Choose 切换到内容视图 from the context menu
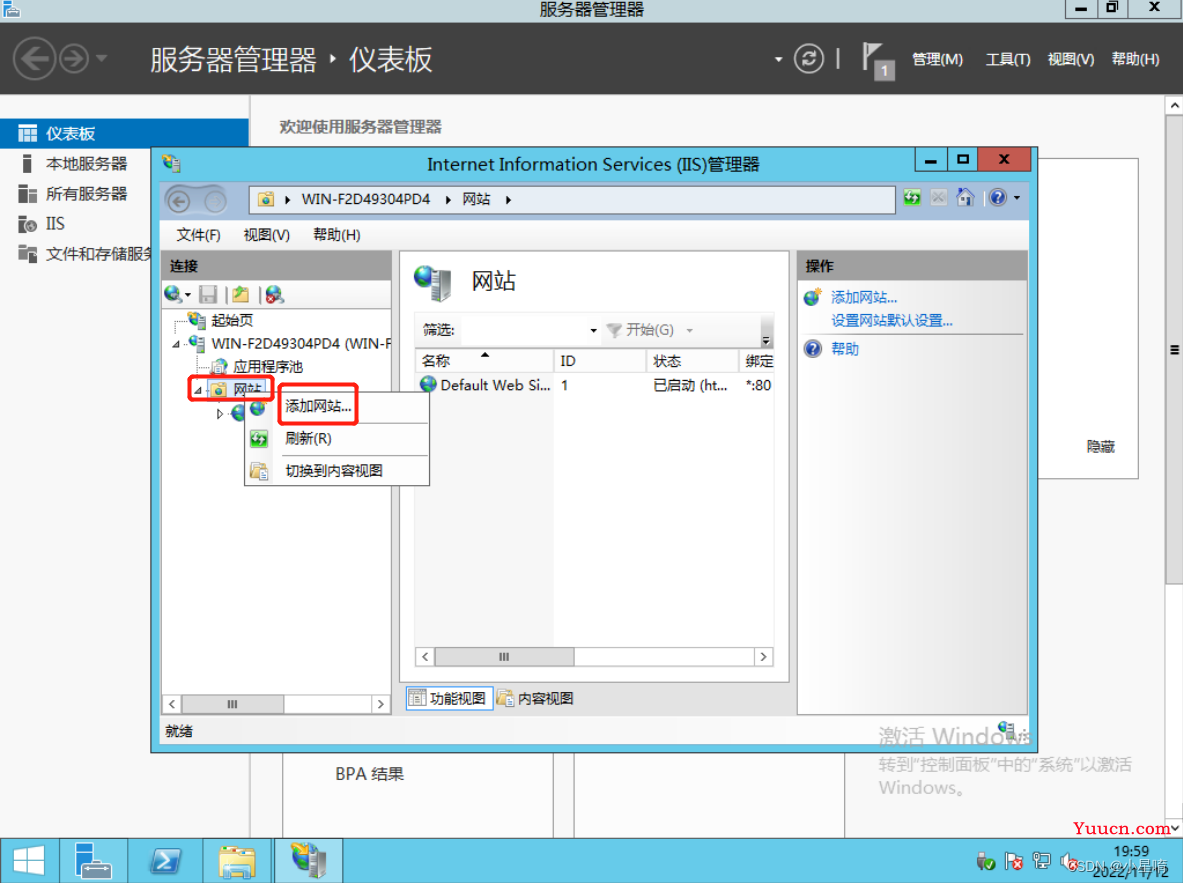 (x=333, y=471)
